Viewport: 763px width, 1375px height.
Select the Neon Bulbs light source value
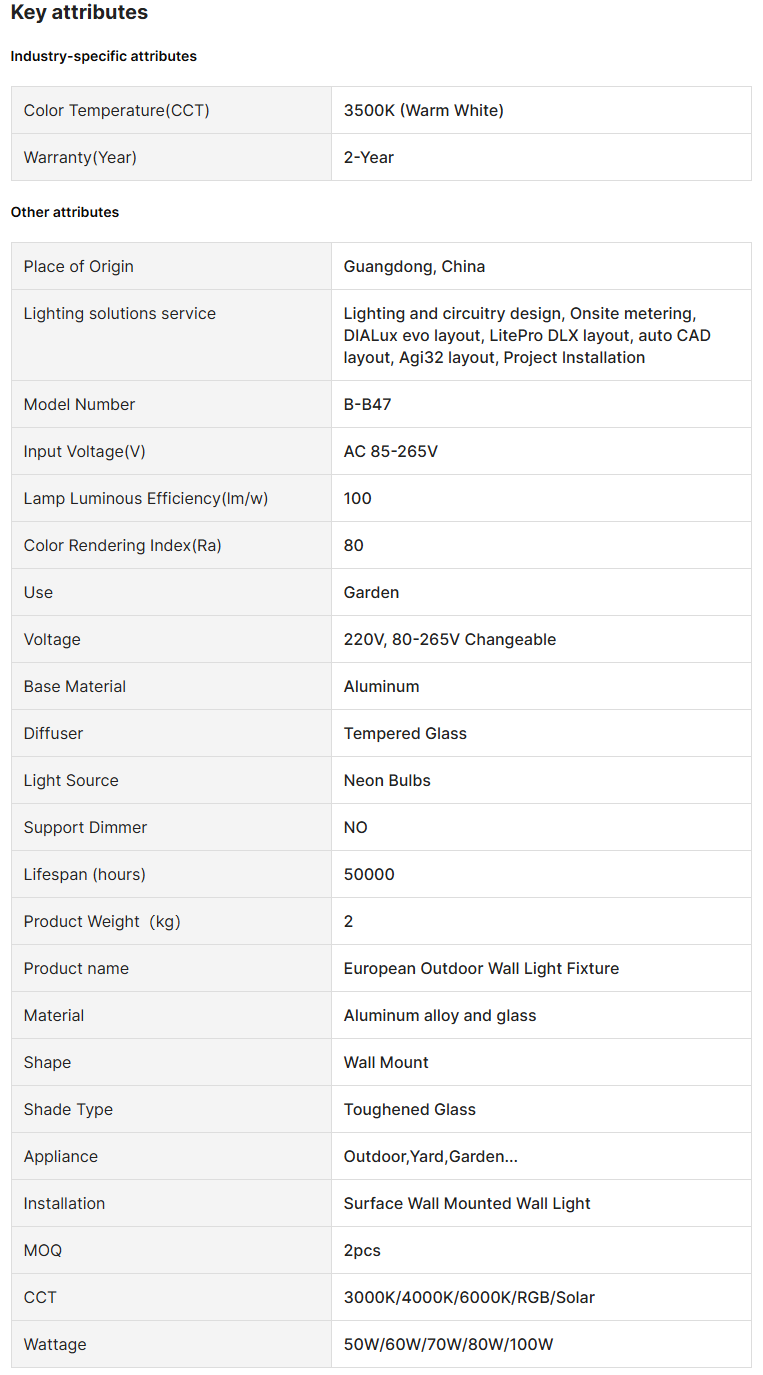[x=387, y=780]
